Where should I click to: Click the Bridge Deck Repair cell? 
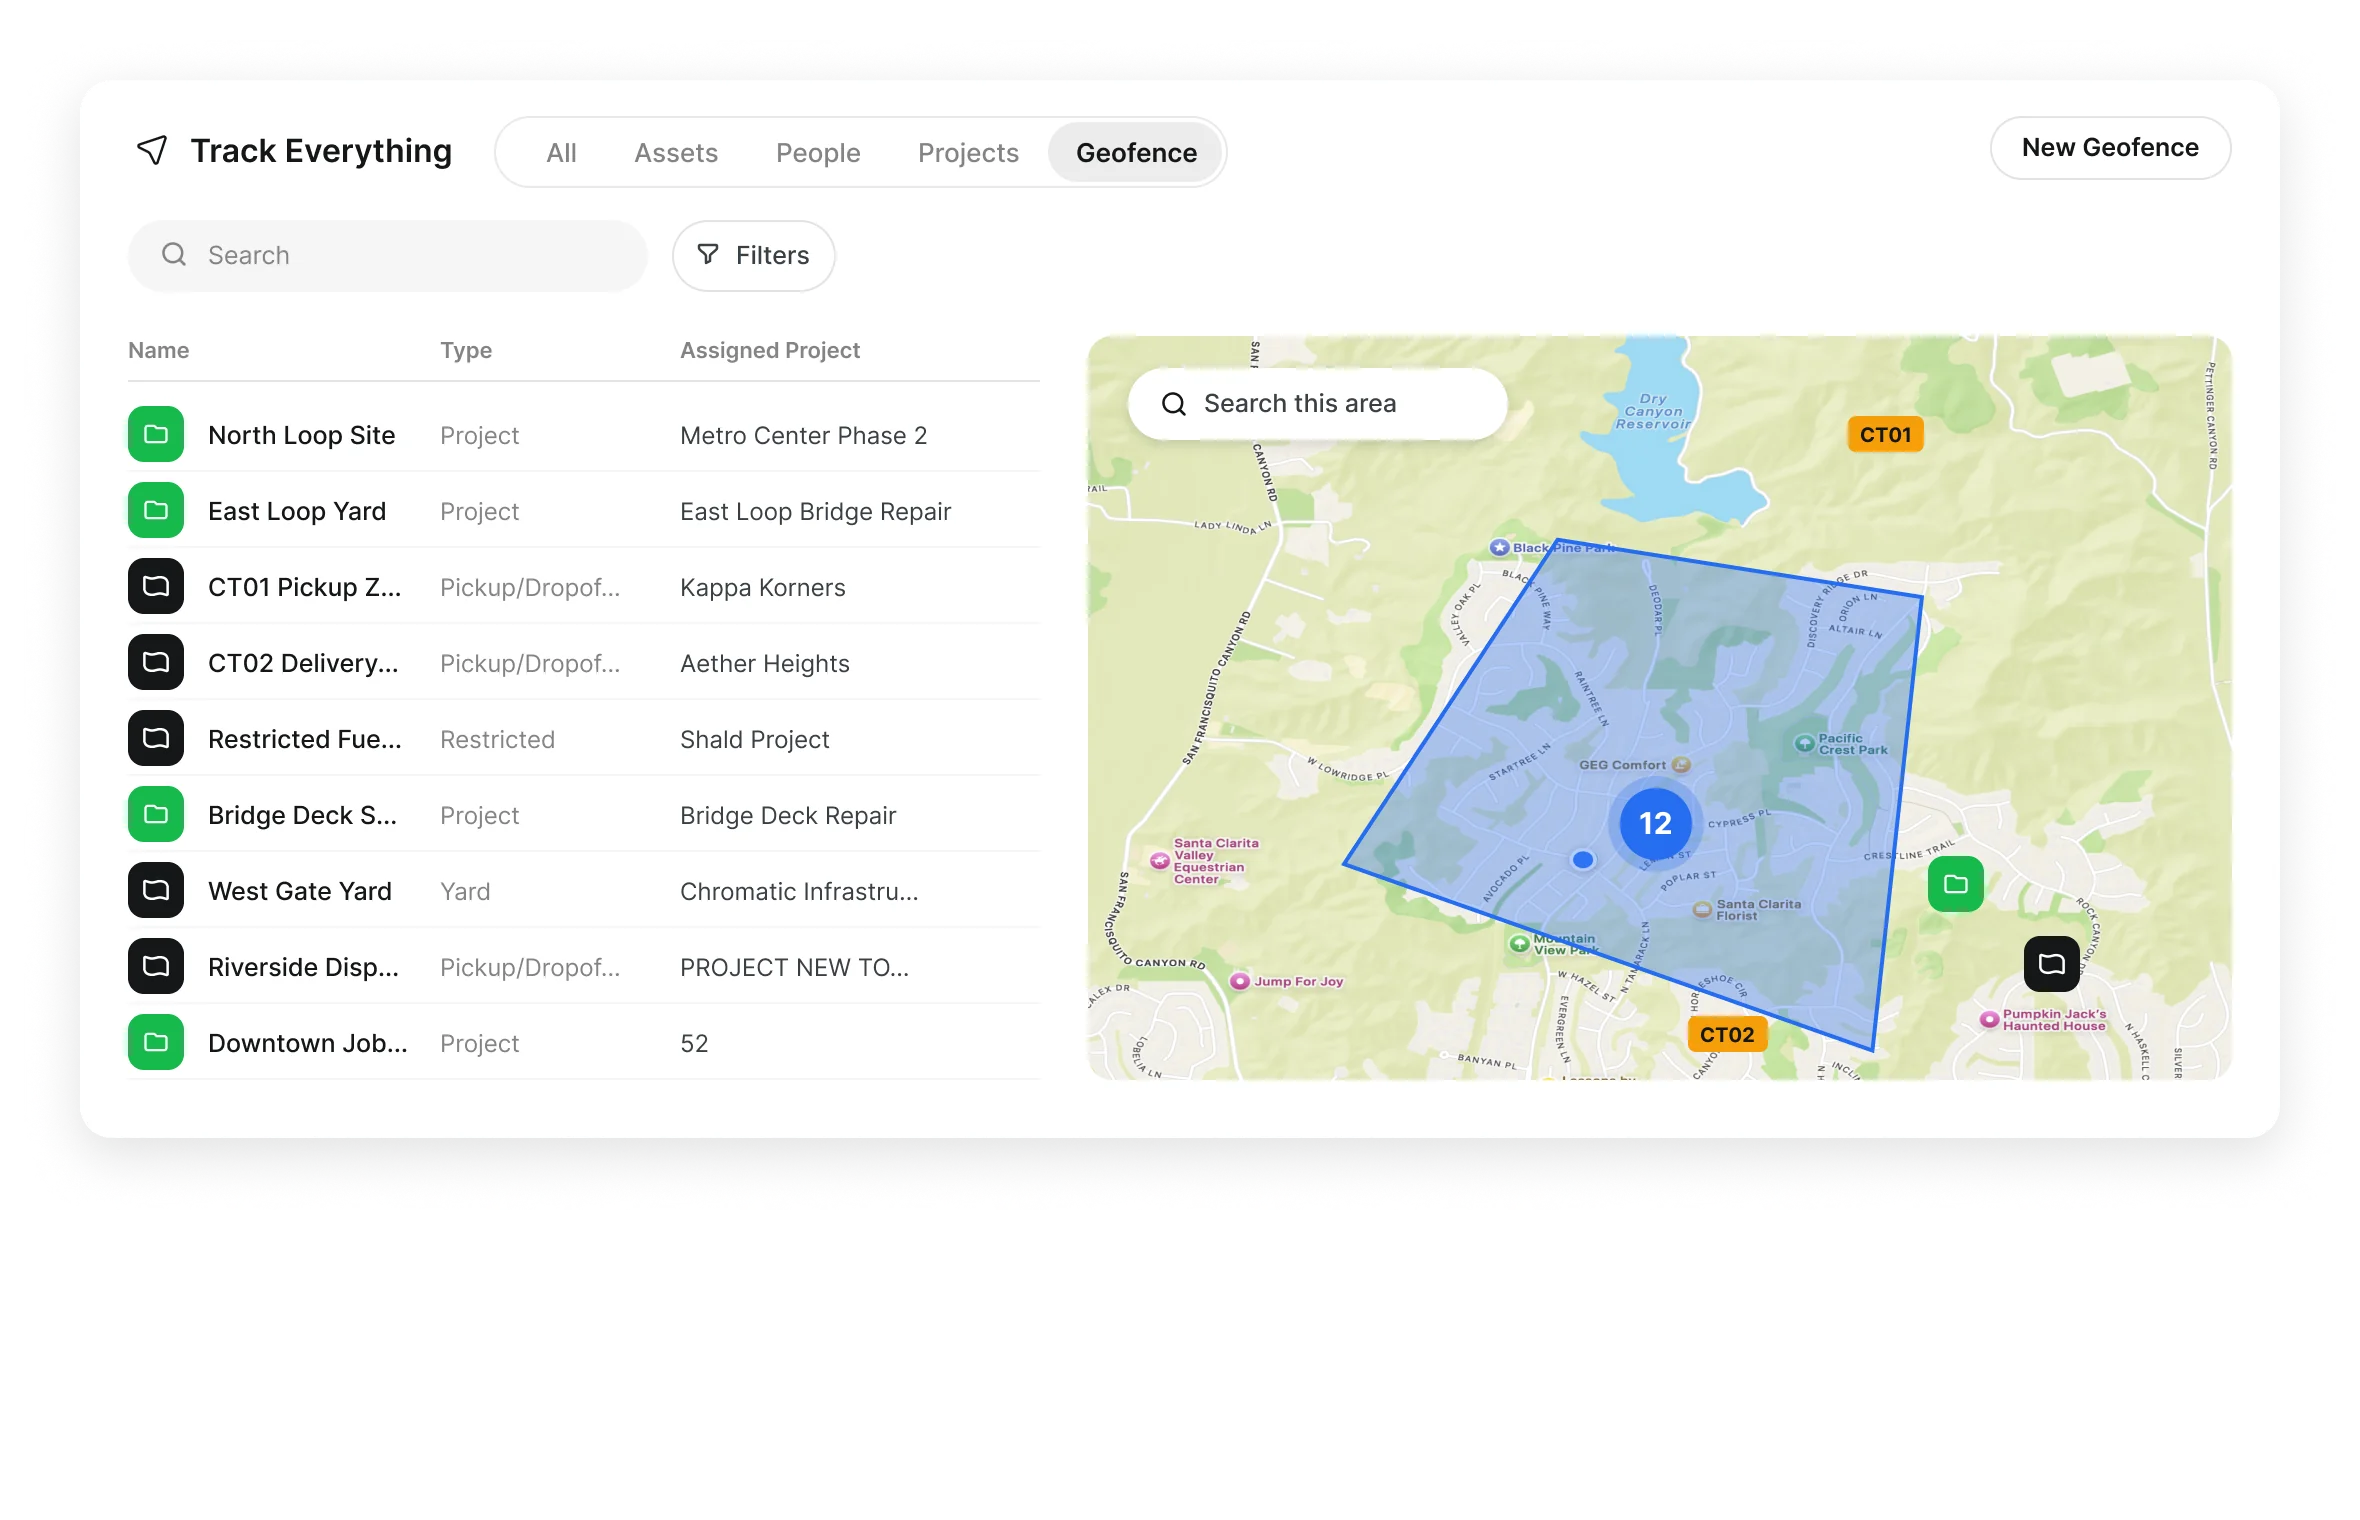pos(788,815)
